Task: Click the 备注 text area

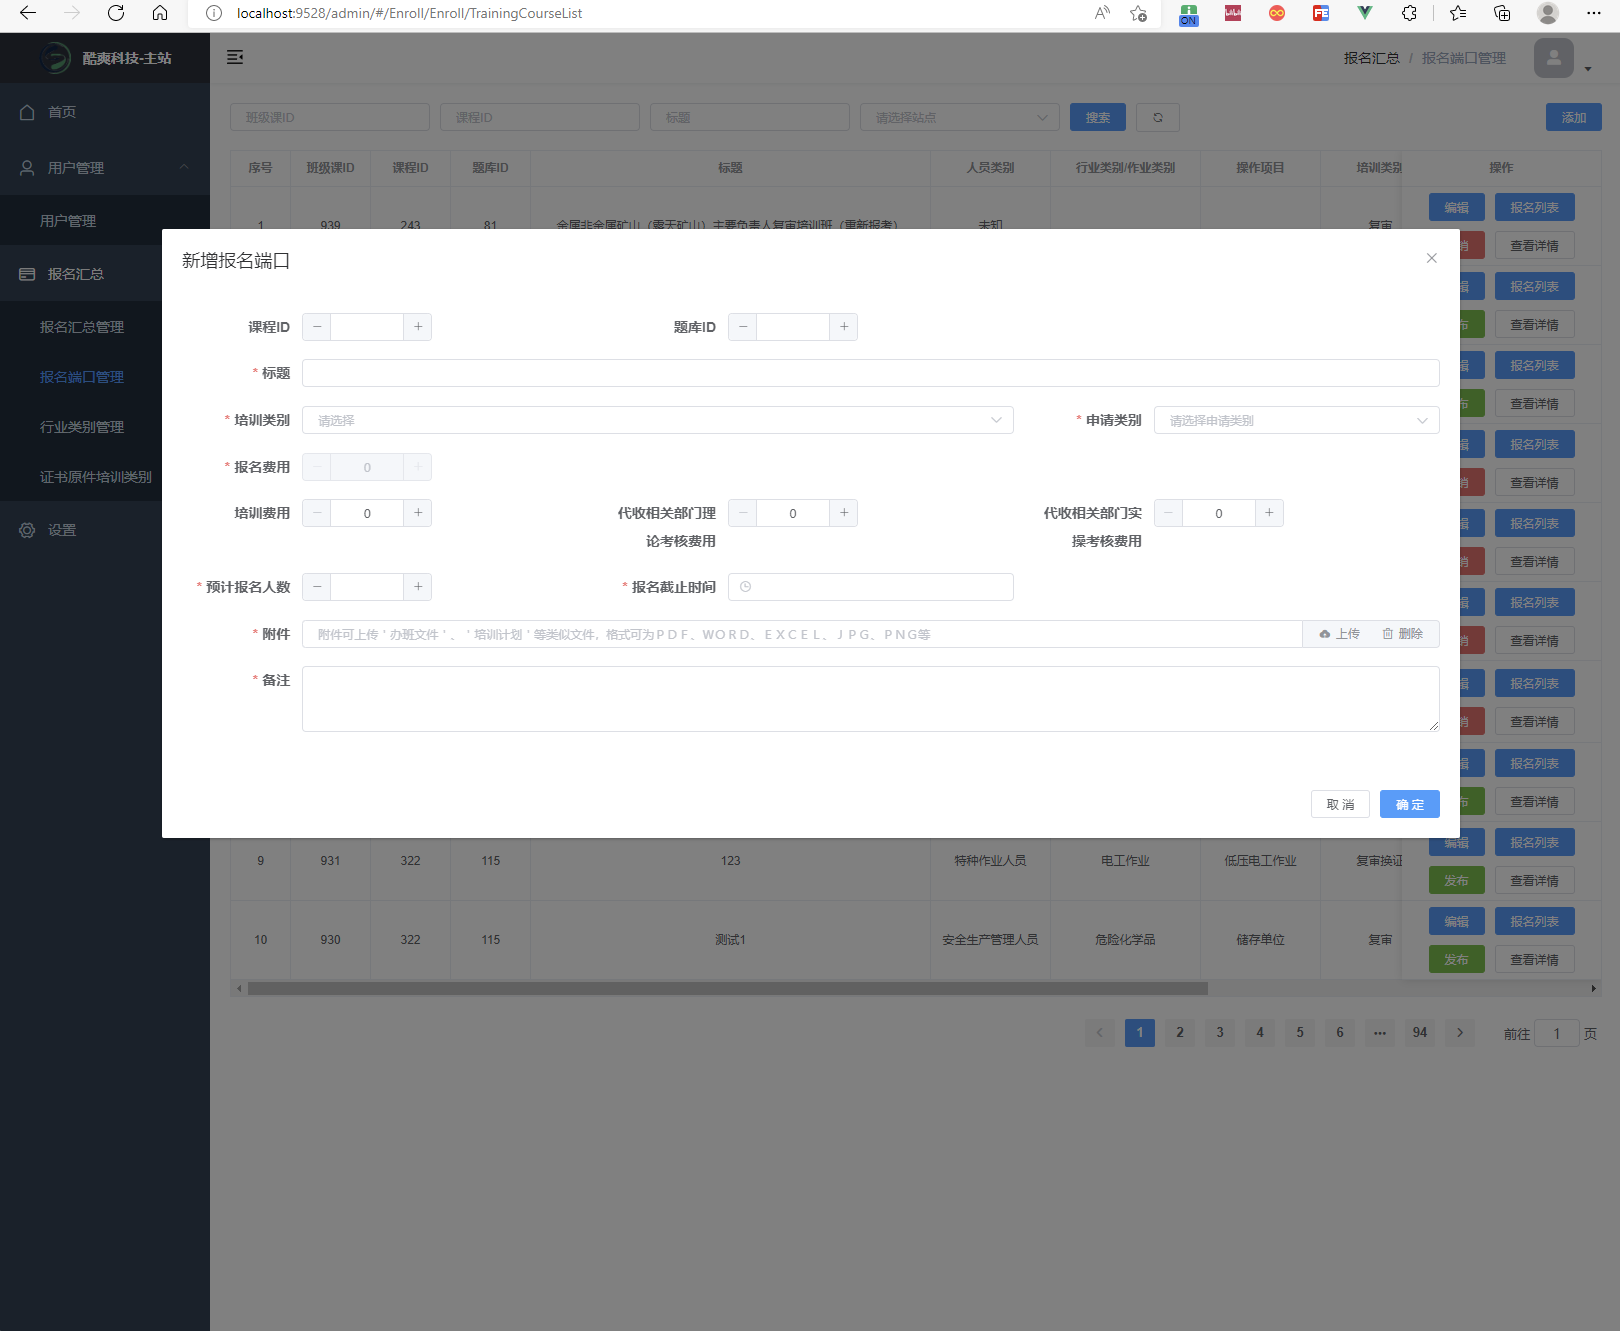Action: tap(870, 699)
